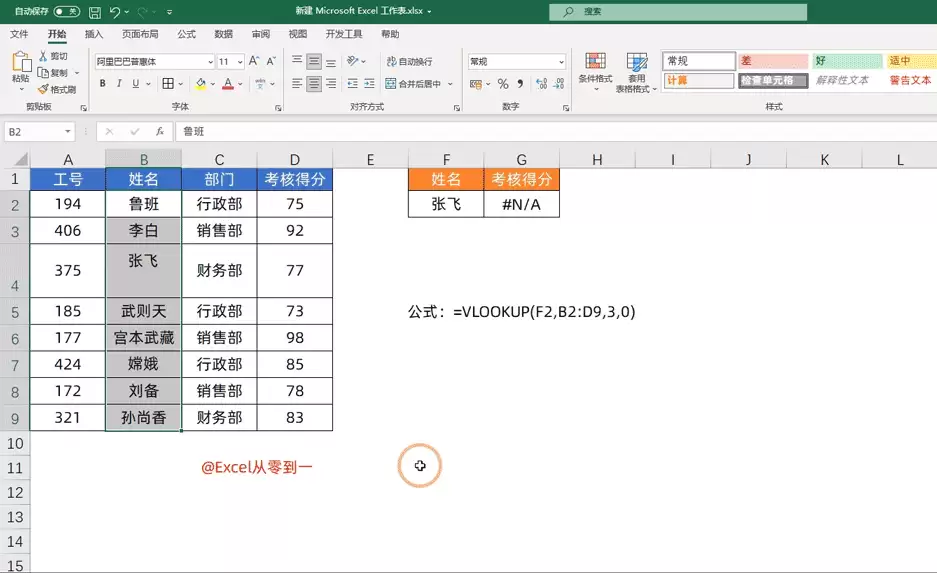Toggle Italic formatting
This screenshot has height=573, width=937.
[x=119, y=84]
